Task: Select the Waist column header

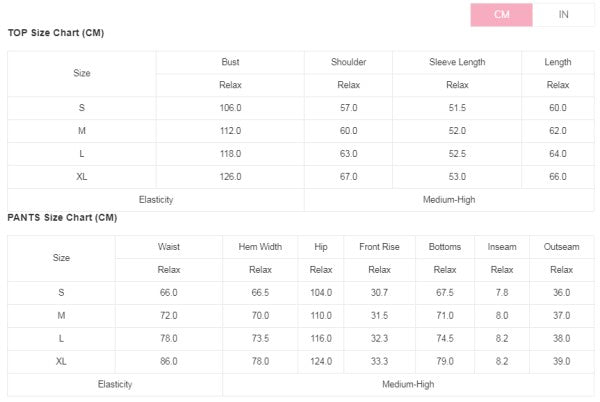Action: click(169, 246)
